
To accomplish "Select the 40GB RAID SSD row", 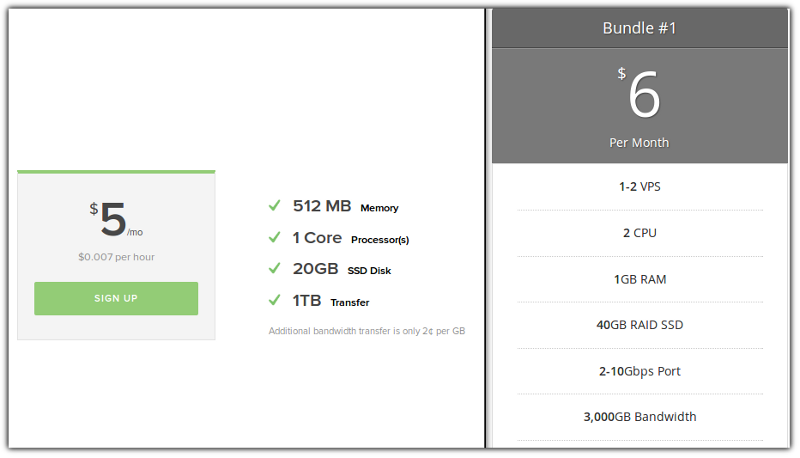I will point(639,325).
